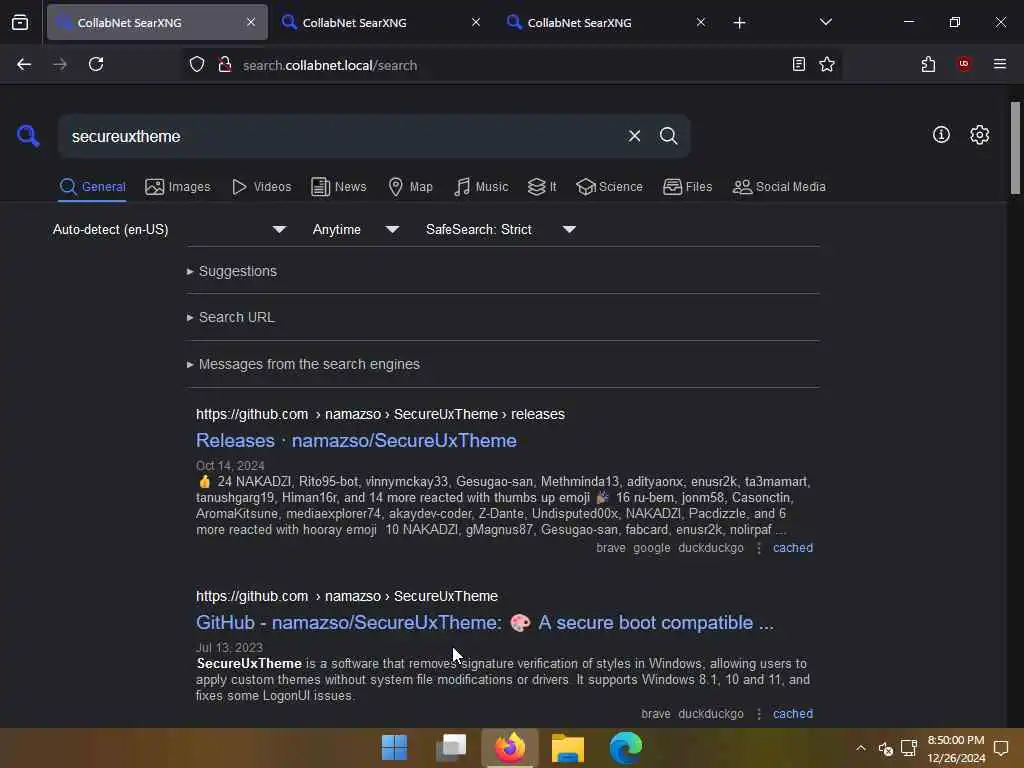The width and height of the screenshot is (1024, 768).
Task: Click the SearXNG logo magnifier icon
Action: [x=28, y=136]
